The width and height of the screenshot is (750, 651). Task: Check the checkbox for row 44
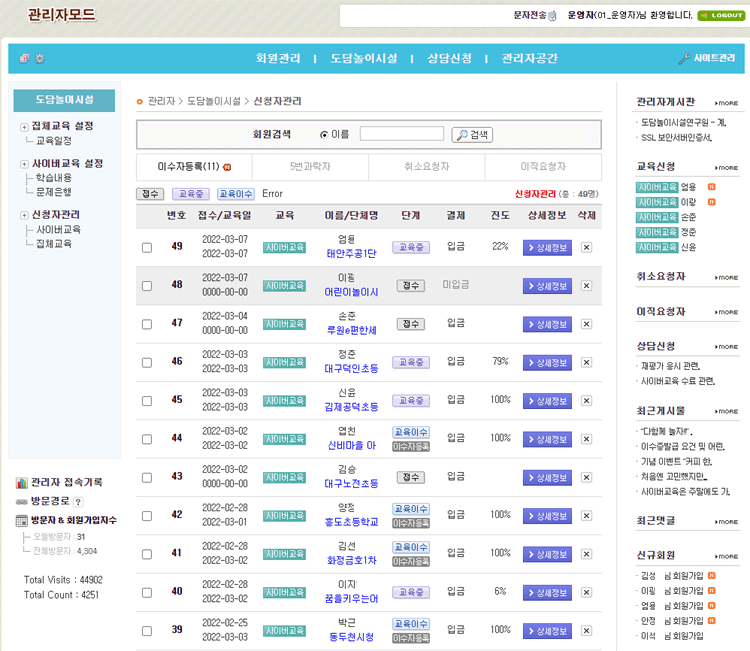pyautogui.click(x=147, y=439)
